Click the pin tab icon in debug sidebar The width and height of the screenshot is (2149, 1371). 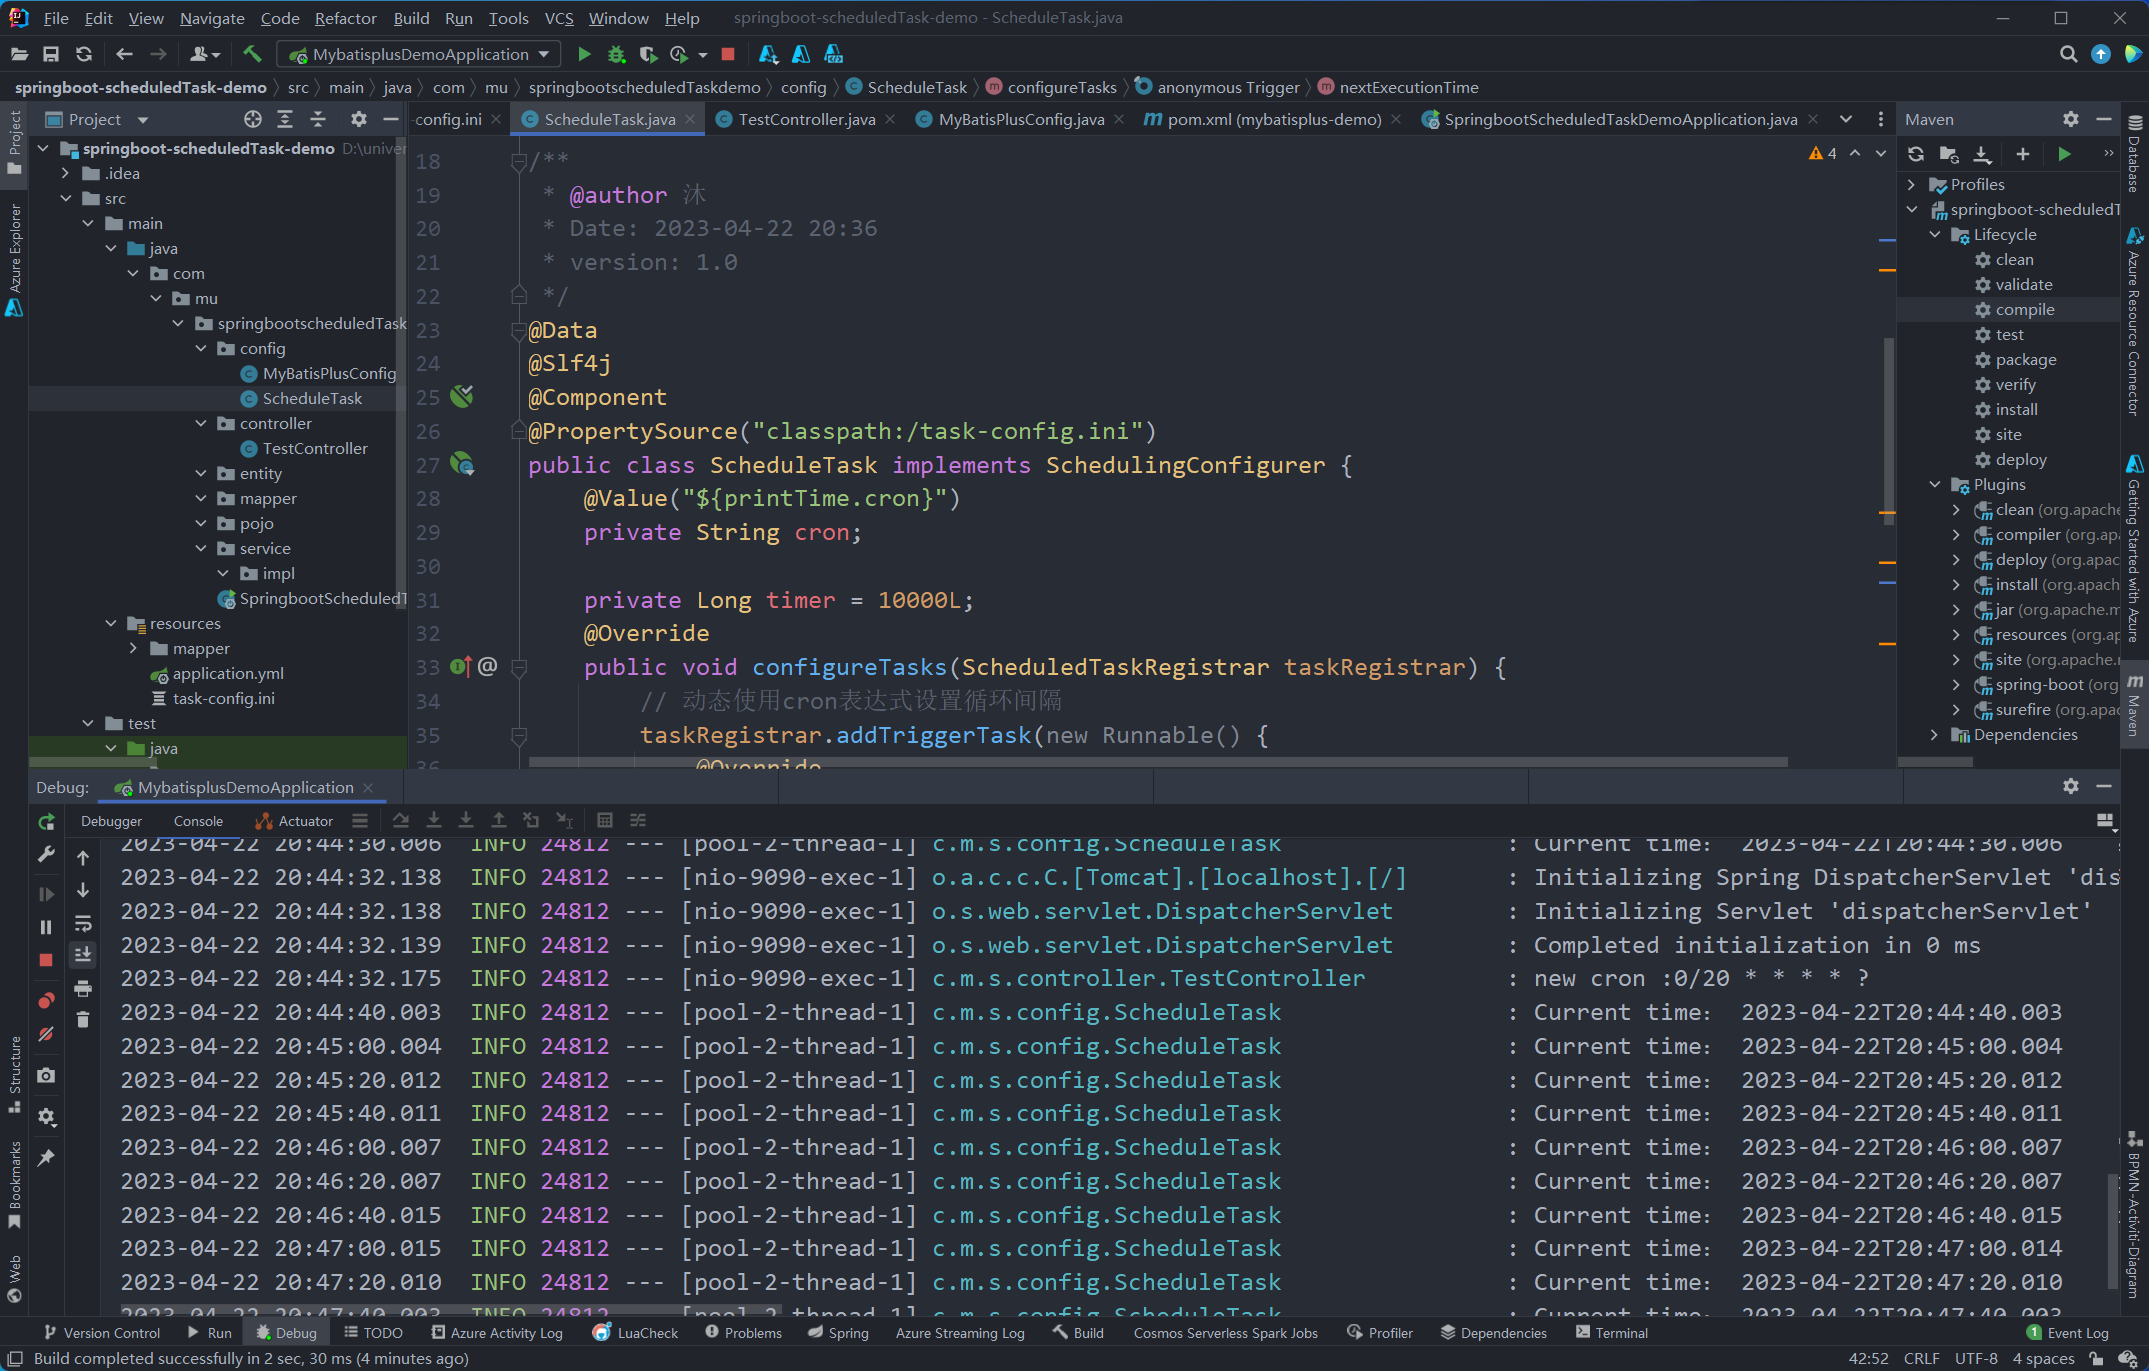[x=46, y=1158]
